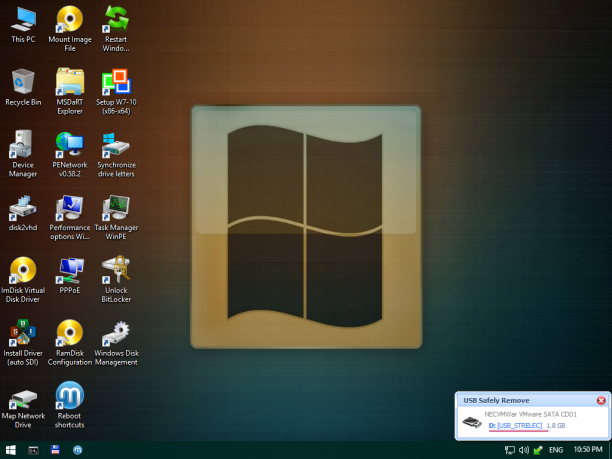Screen dimensions: 612x459
Task: Close the USB Safely Remove popup
Action: 601,400
